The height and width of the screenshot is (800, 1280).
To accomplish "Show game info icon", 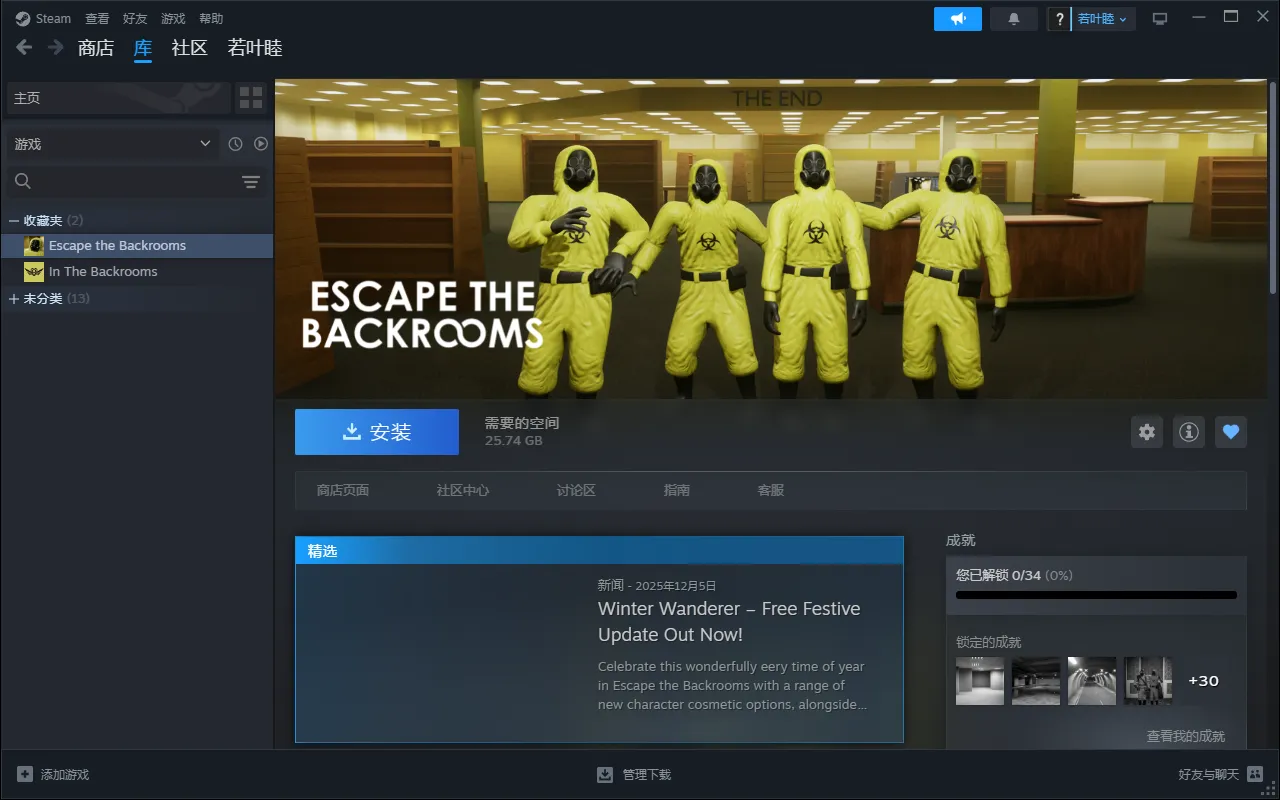I will coord(1188,432).
